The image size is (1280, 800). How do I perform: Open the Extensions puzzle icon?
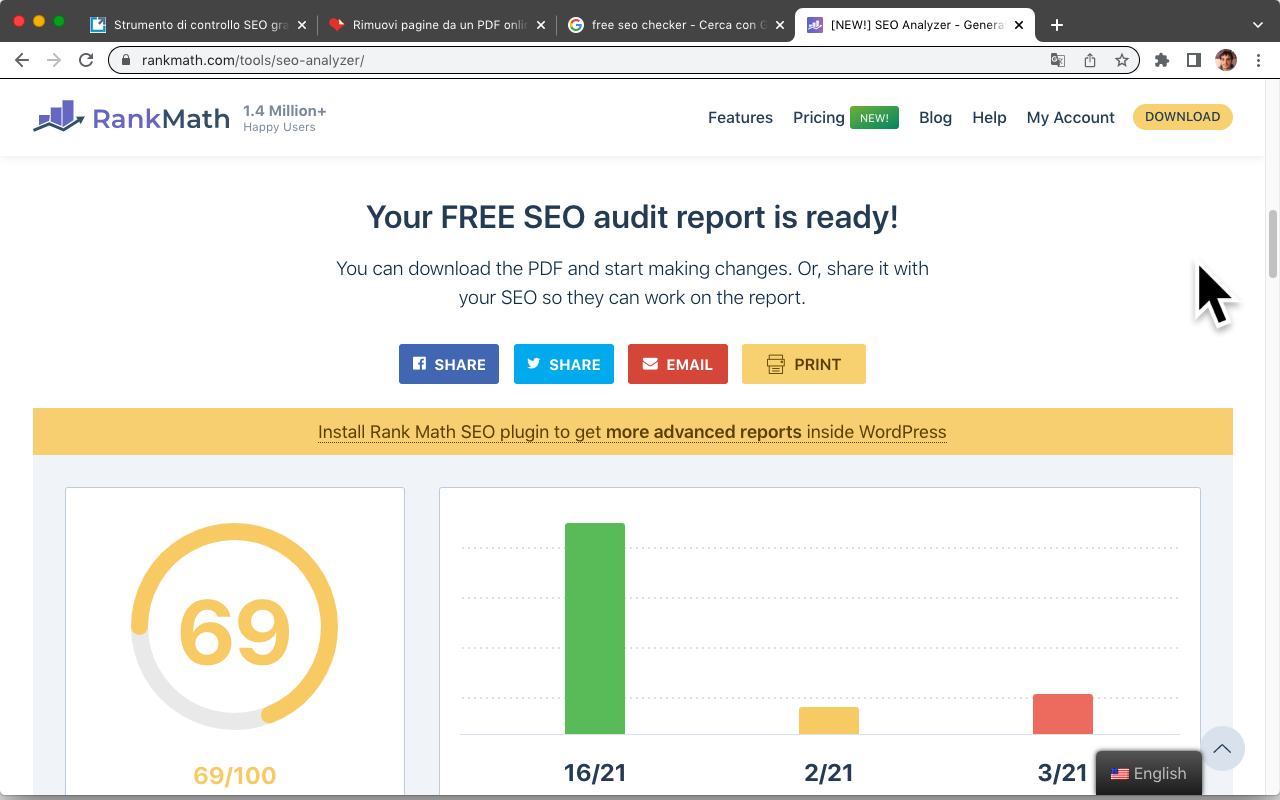coord(1161,60)
